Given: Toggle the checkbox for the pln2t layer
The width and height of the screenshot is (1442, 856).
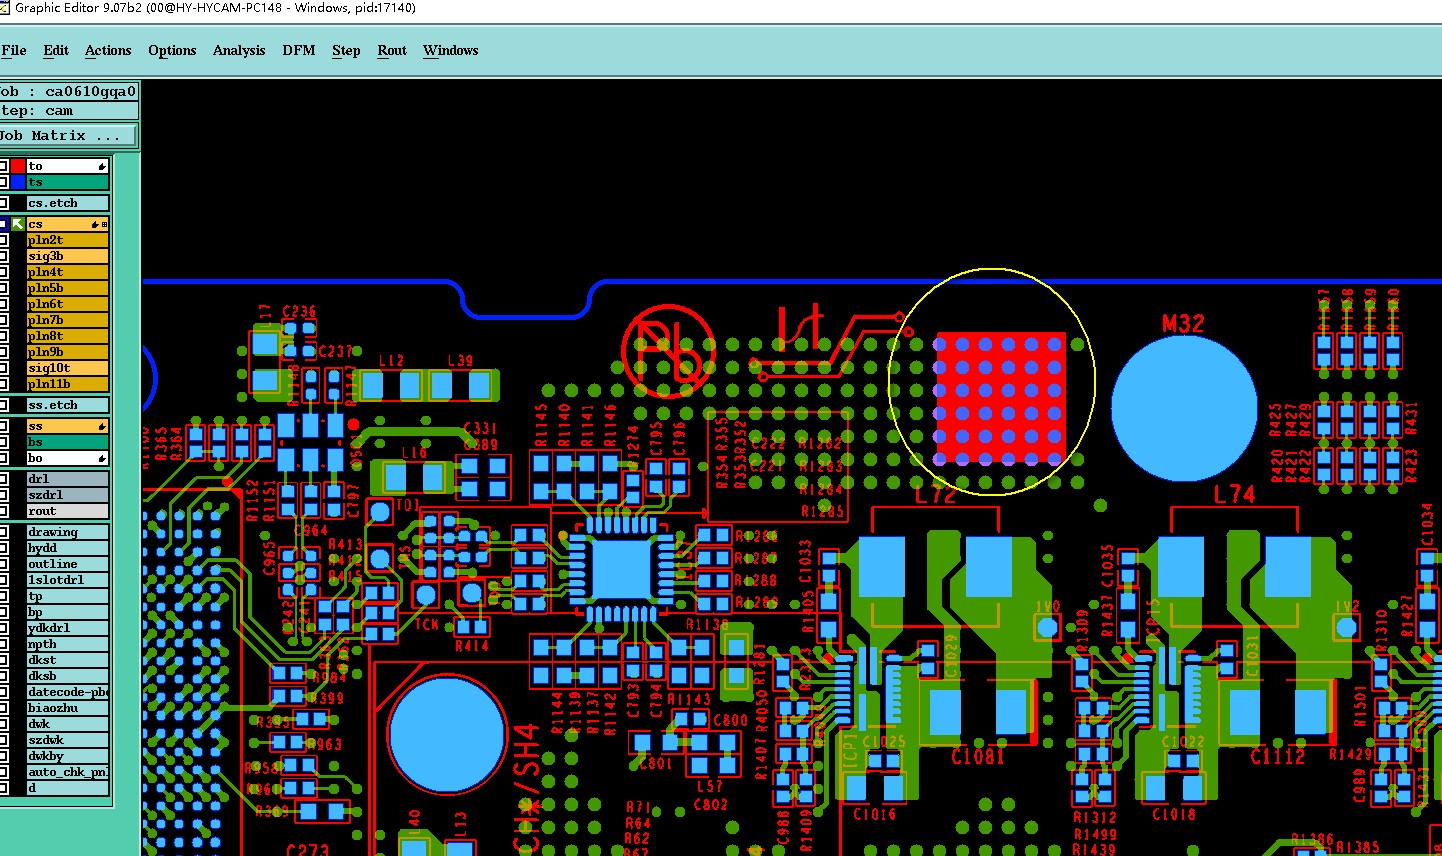Looking at the screenshot, I should 4,240.
